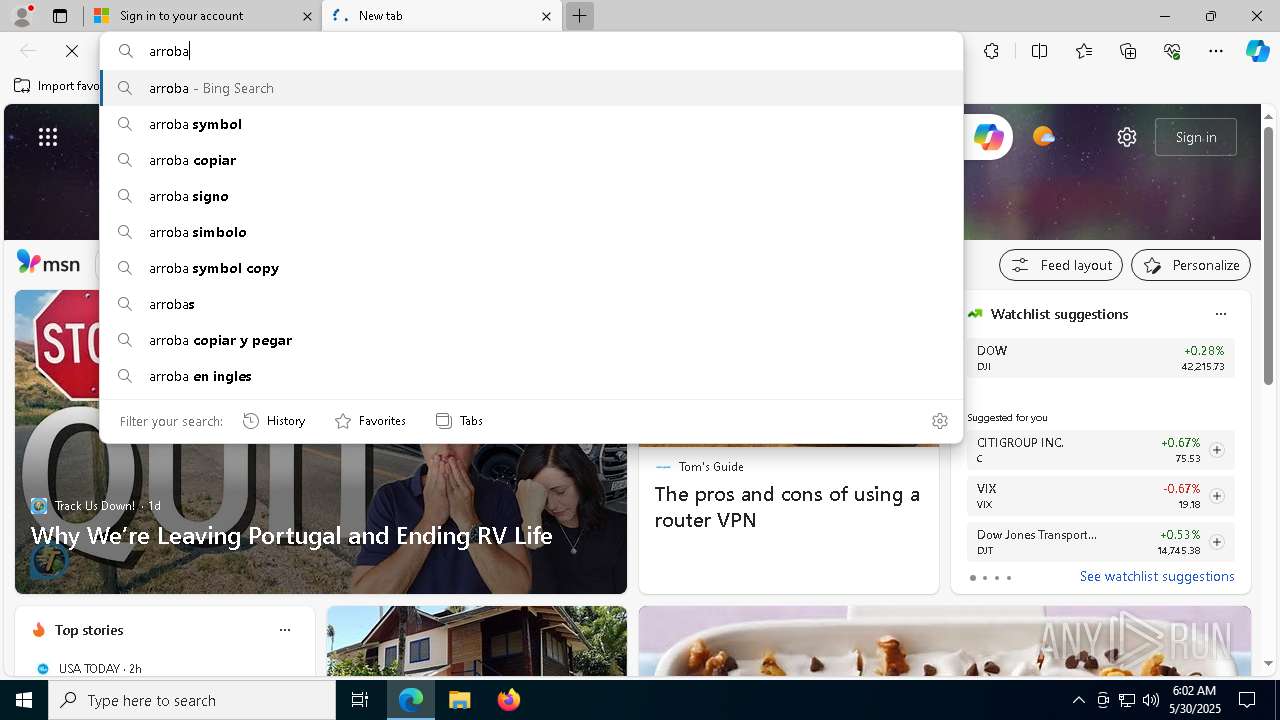The image size is (1280, 720).
Task: Pick the 'arroba signo' suggestion
Action: [531, 196]
